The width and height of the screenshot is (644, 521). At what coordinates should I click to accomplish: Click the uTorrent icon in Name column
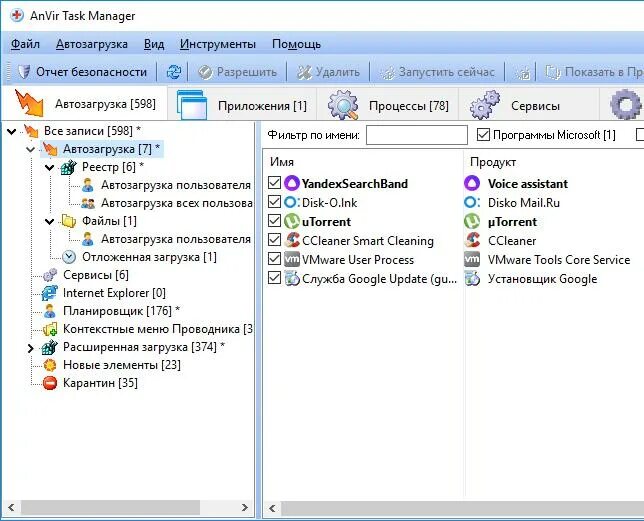(x=292, y=222)
